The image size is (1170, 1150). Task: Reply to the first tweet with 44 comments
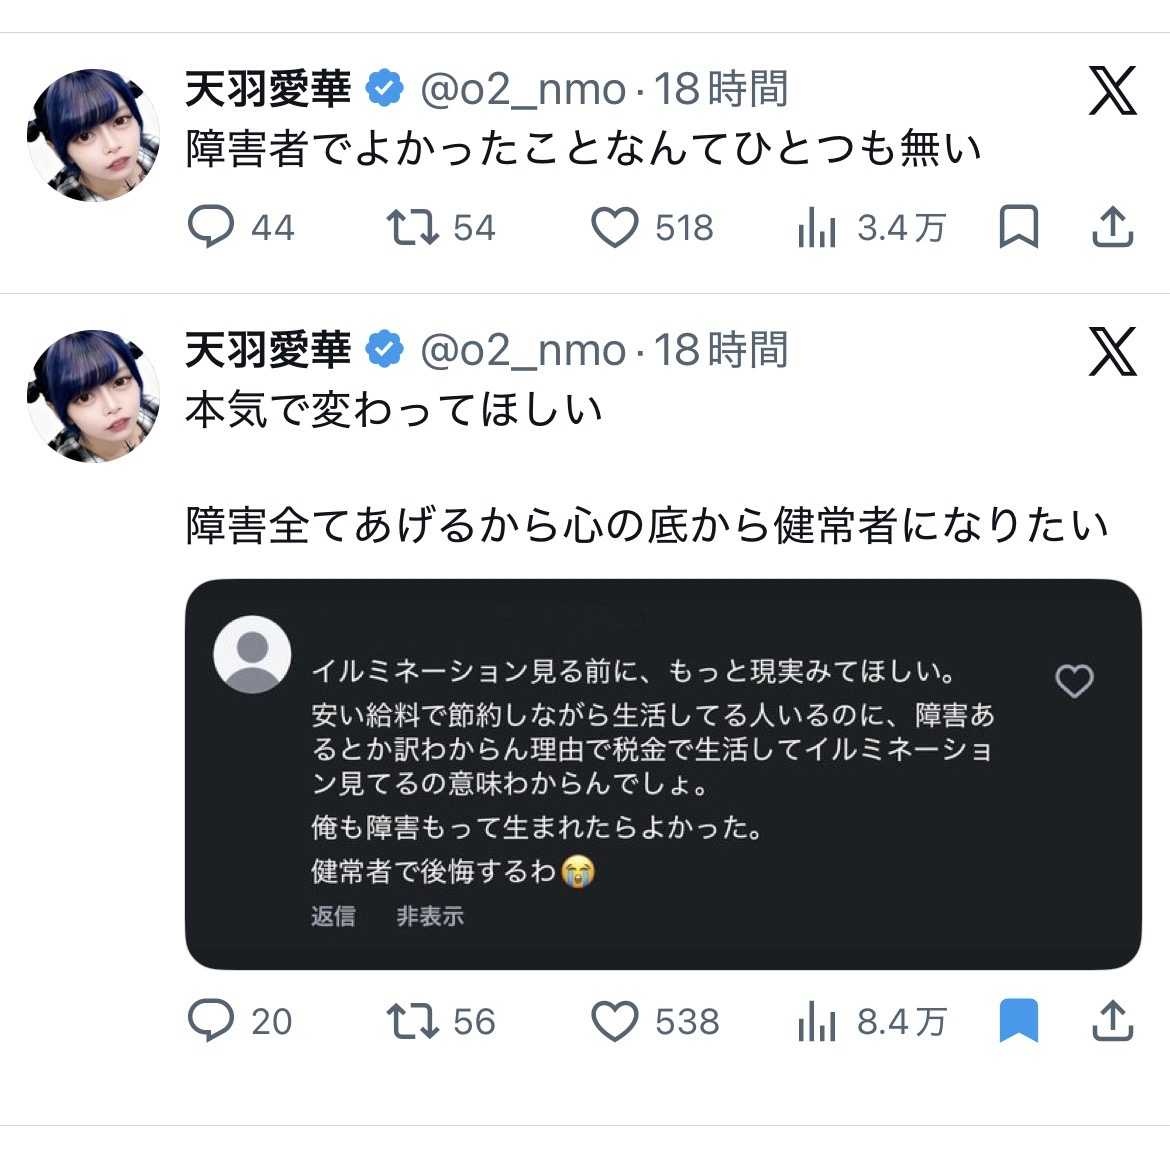click(x=211, y=227)
